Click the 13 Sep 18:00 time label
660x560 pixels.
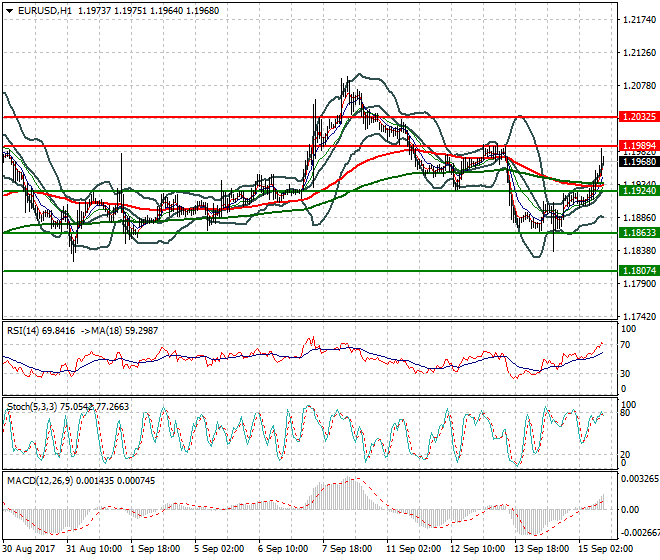tap(541, 549)
